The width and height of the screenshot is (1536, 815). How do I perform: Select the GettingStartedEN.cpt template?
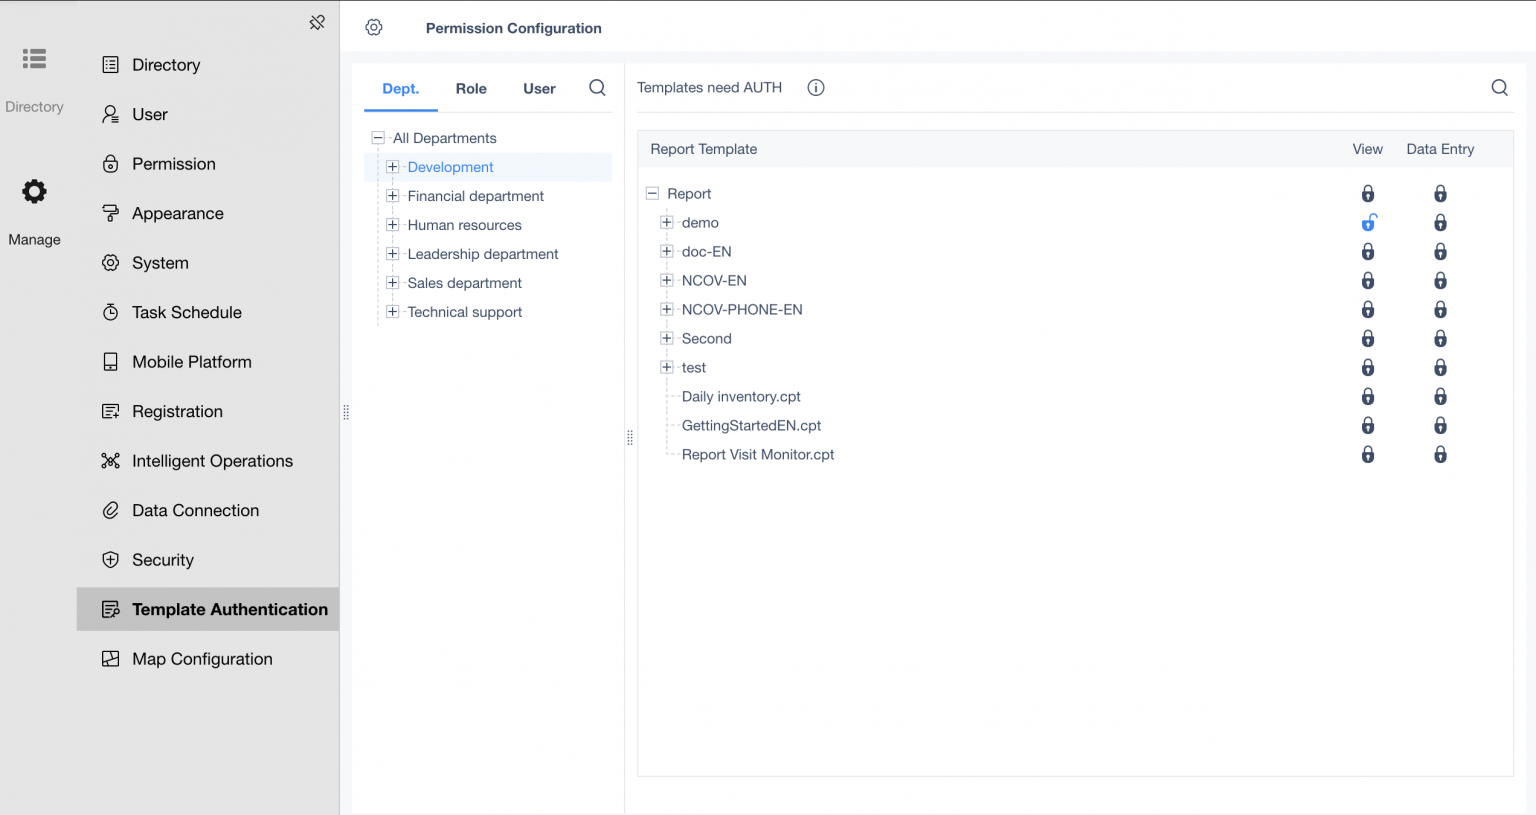point(751,425)
